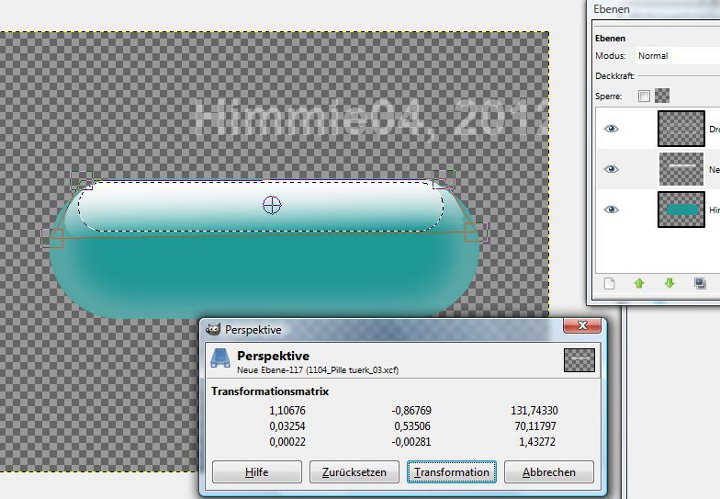720x499 pixels.
Task: Hide the bottom 'Hin…' layer eye icon
Action: (611, 209)
